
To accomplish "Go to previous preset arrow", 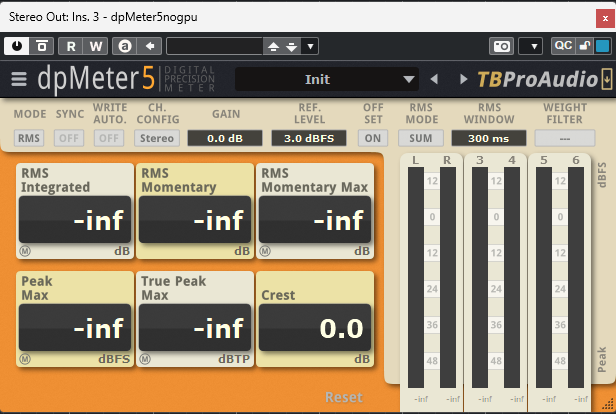I will (x=434, y=80).
